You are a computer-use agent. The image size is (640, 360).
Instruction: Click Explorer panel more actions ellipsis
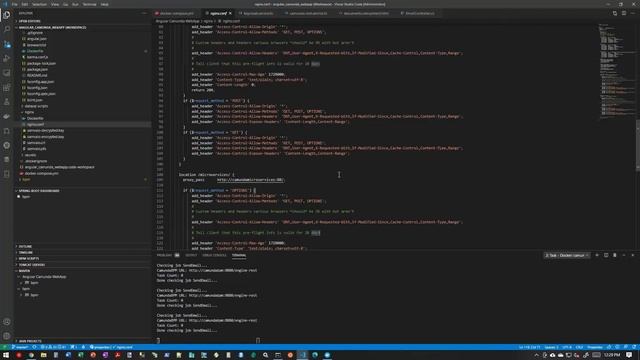pyautogui.click(x=144, y=13)
